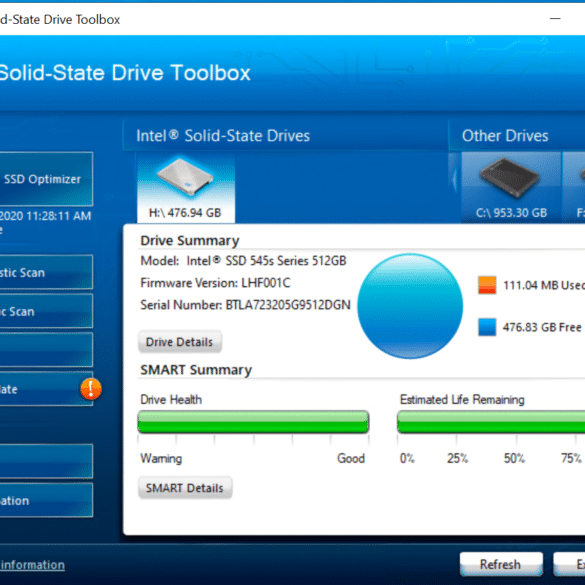Screen dimensions: 585x585
Task: Click the disk usage pie chart
Action: pos(410,306)
